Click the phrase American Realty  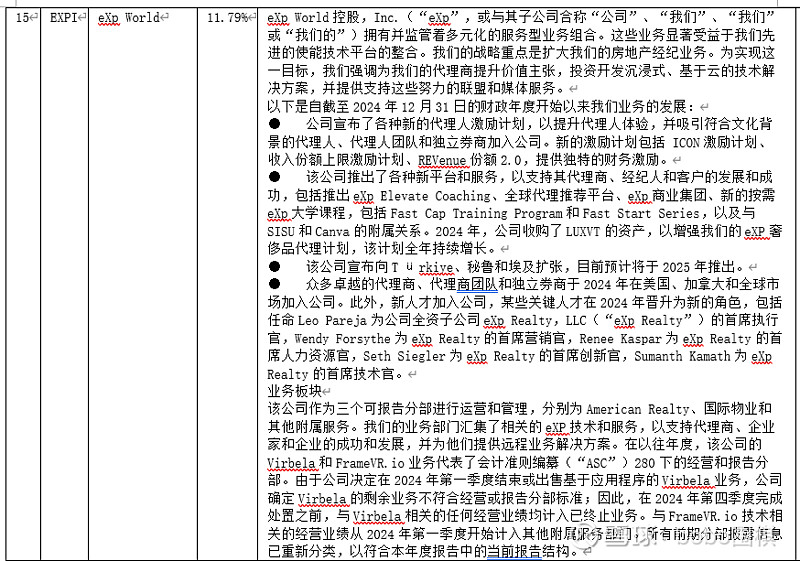(x=638, y=409)
